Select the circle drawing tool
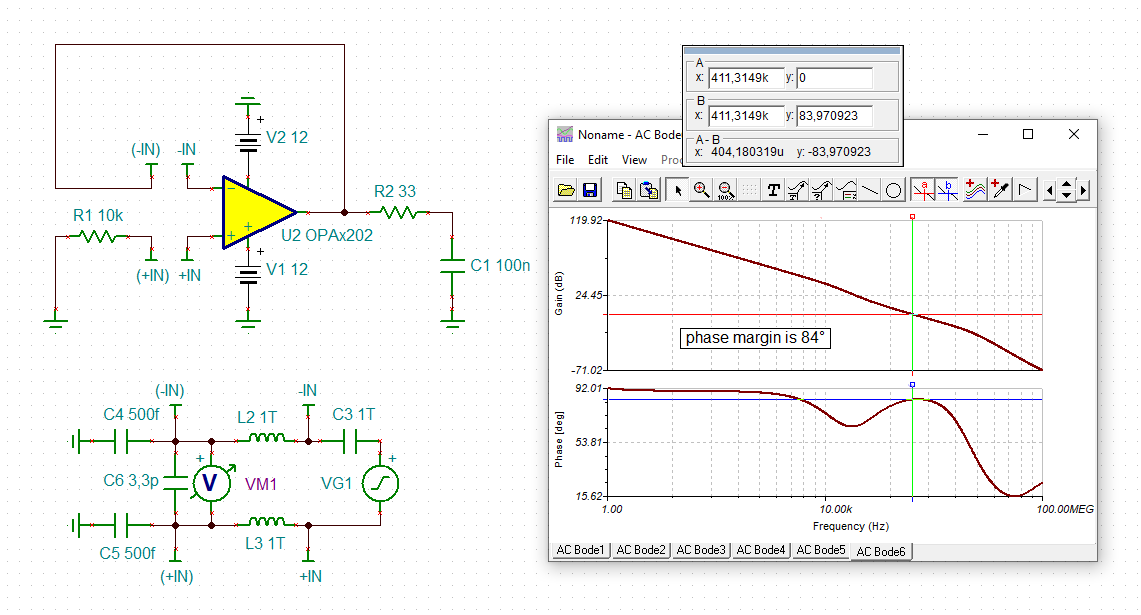The width and height of the screenshot is (1141, 615). tap(894, 191)
